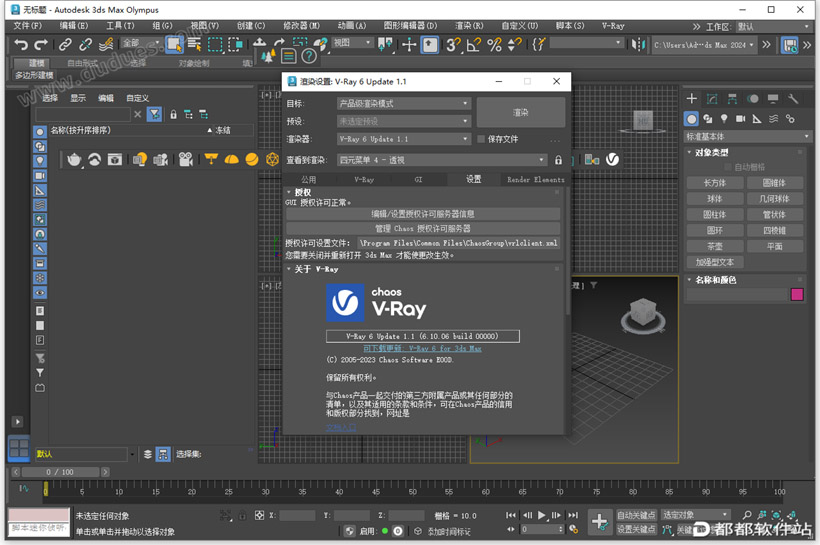The image size is (820, 545).
Task: Open the magenta object color swatch
Action: 797,294
